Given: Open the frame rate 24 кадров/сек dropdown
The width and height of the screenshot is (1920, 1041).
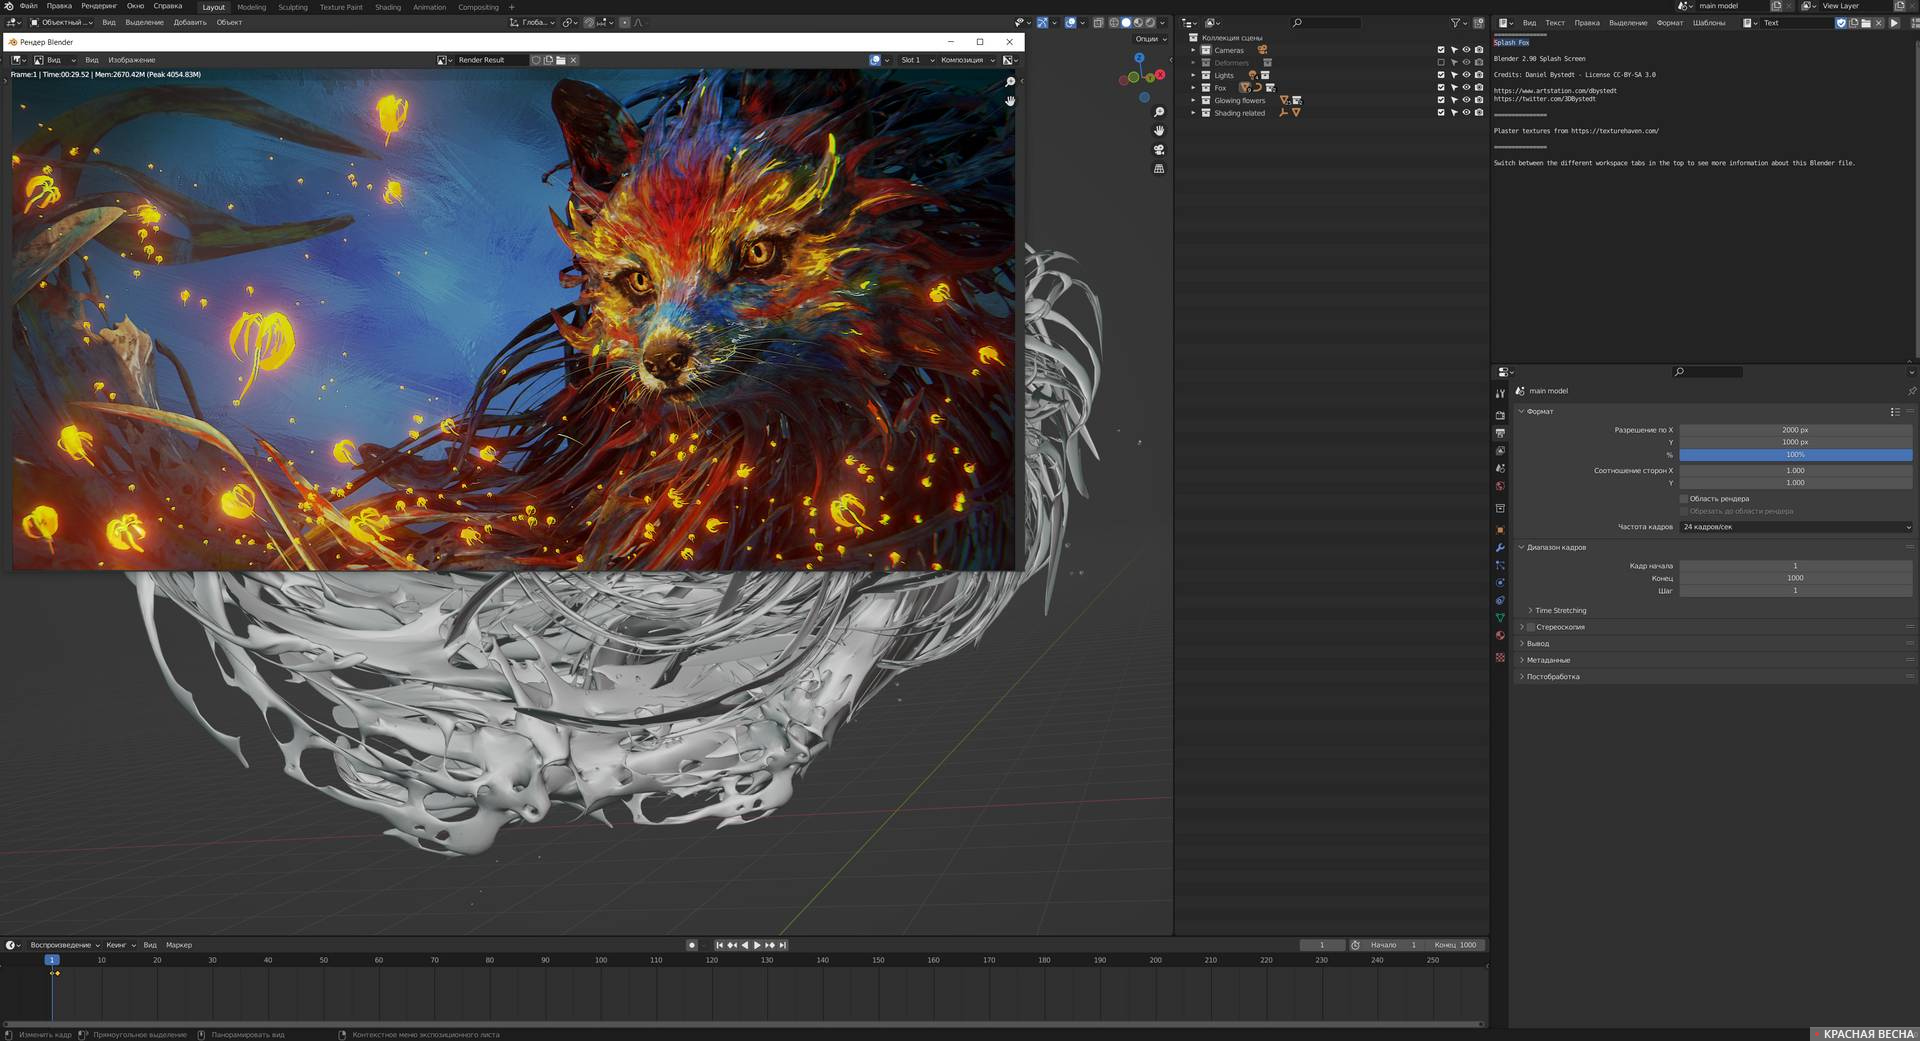Looking at the screenshot, I should pyautogui.click(x=1796, y=527).
